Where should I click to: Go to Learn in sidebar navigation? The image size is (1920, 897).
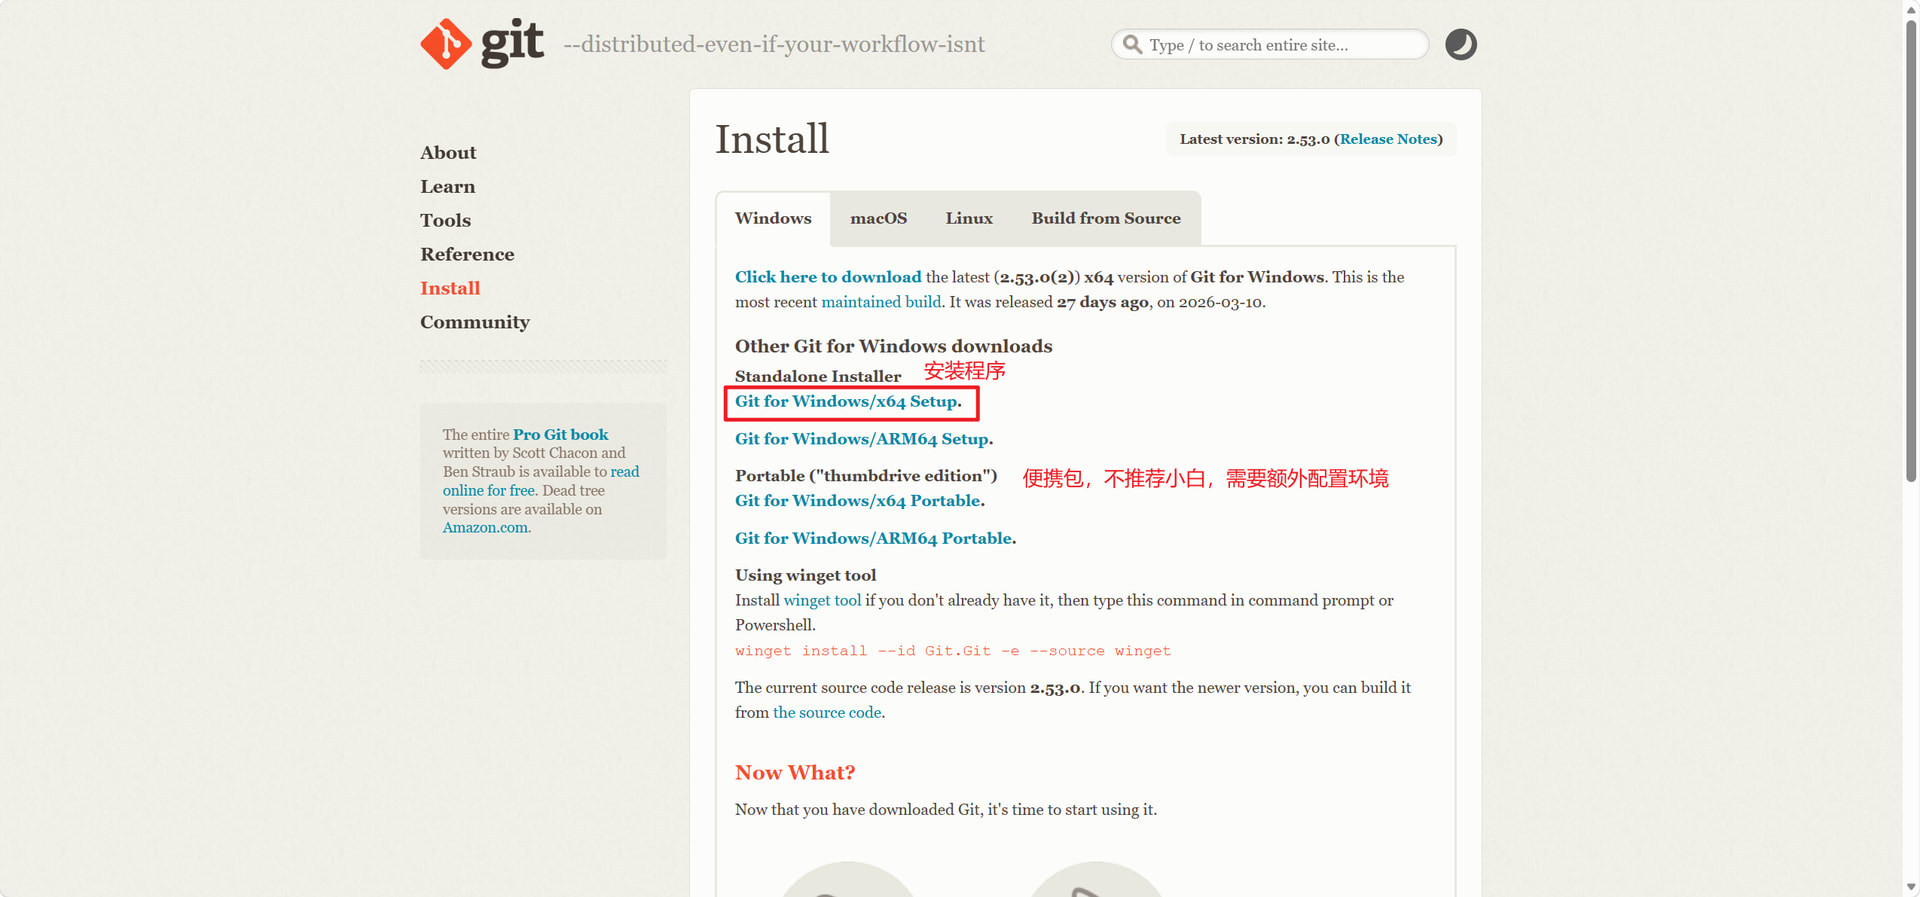pyautogui.click(x=447, y=187)
